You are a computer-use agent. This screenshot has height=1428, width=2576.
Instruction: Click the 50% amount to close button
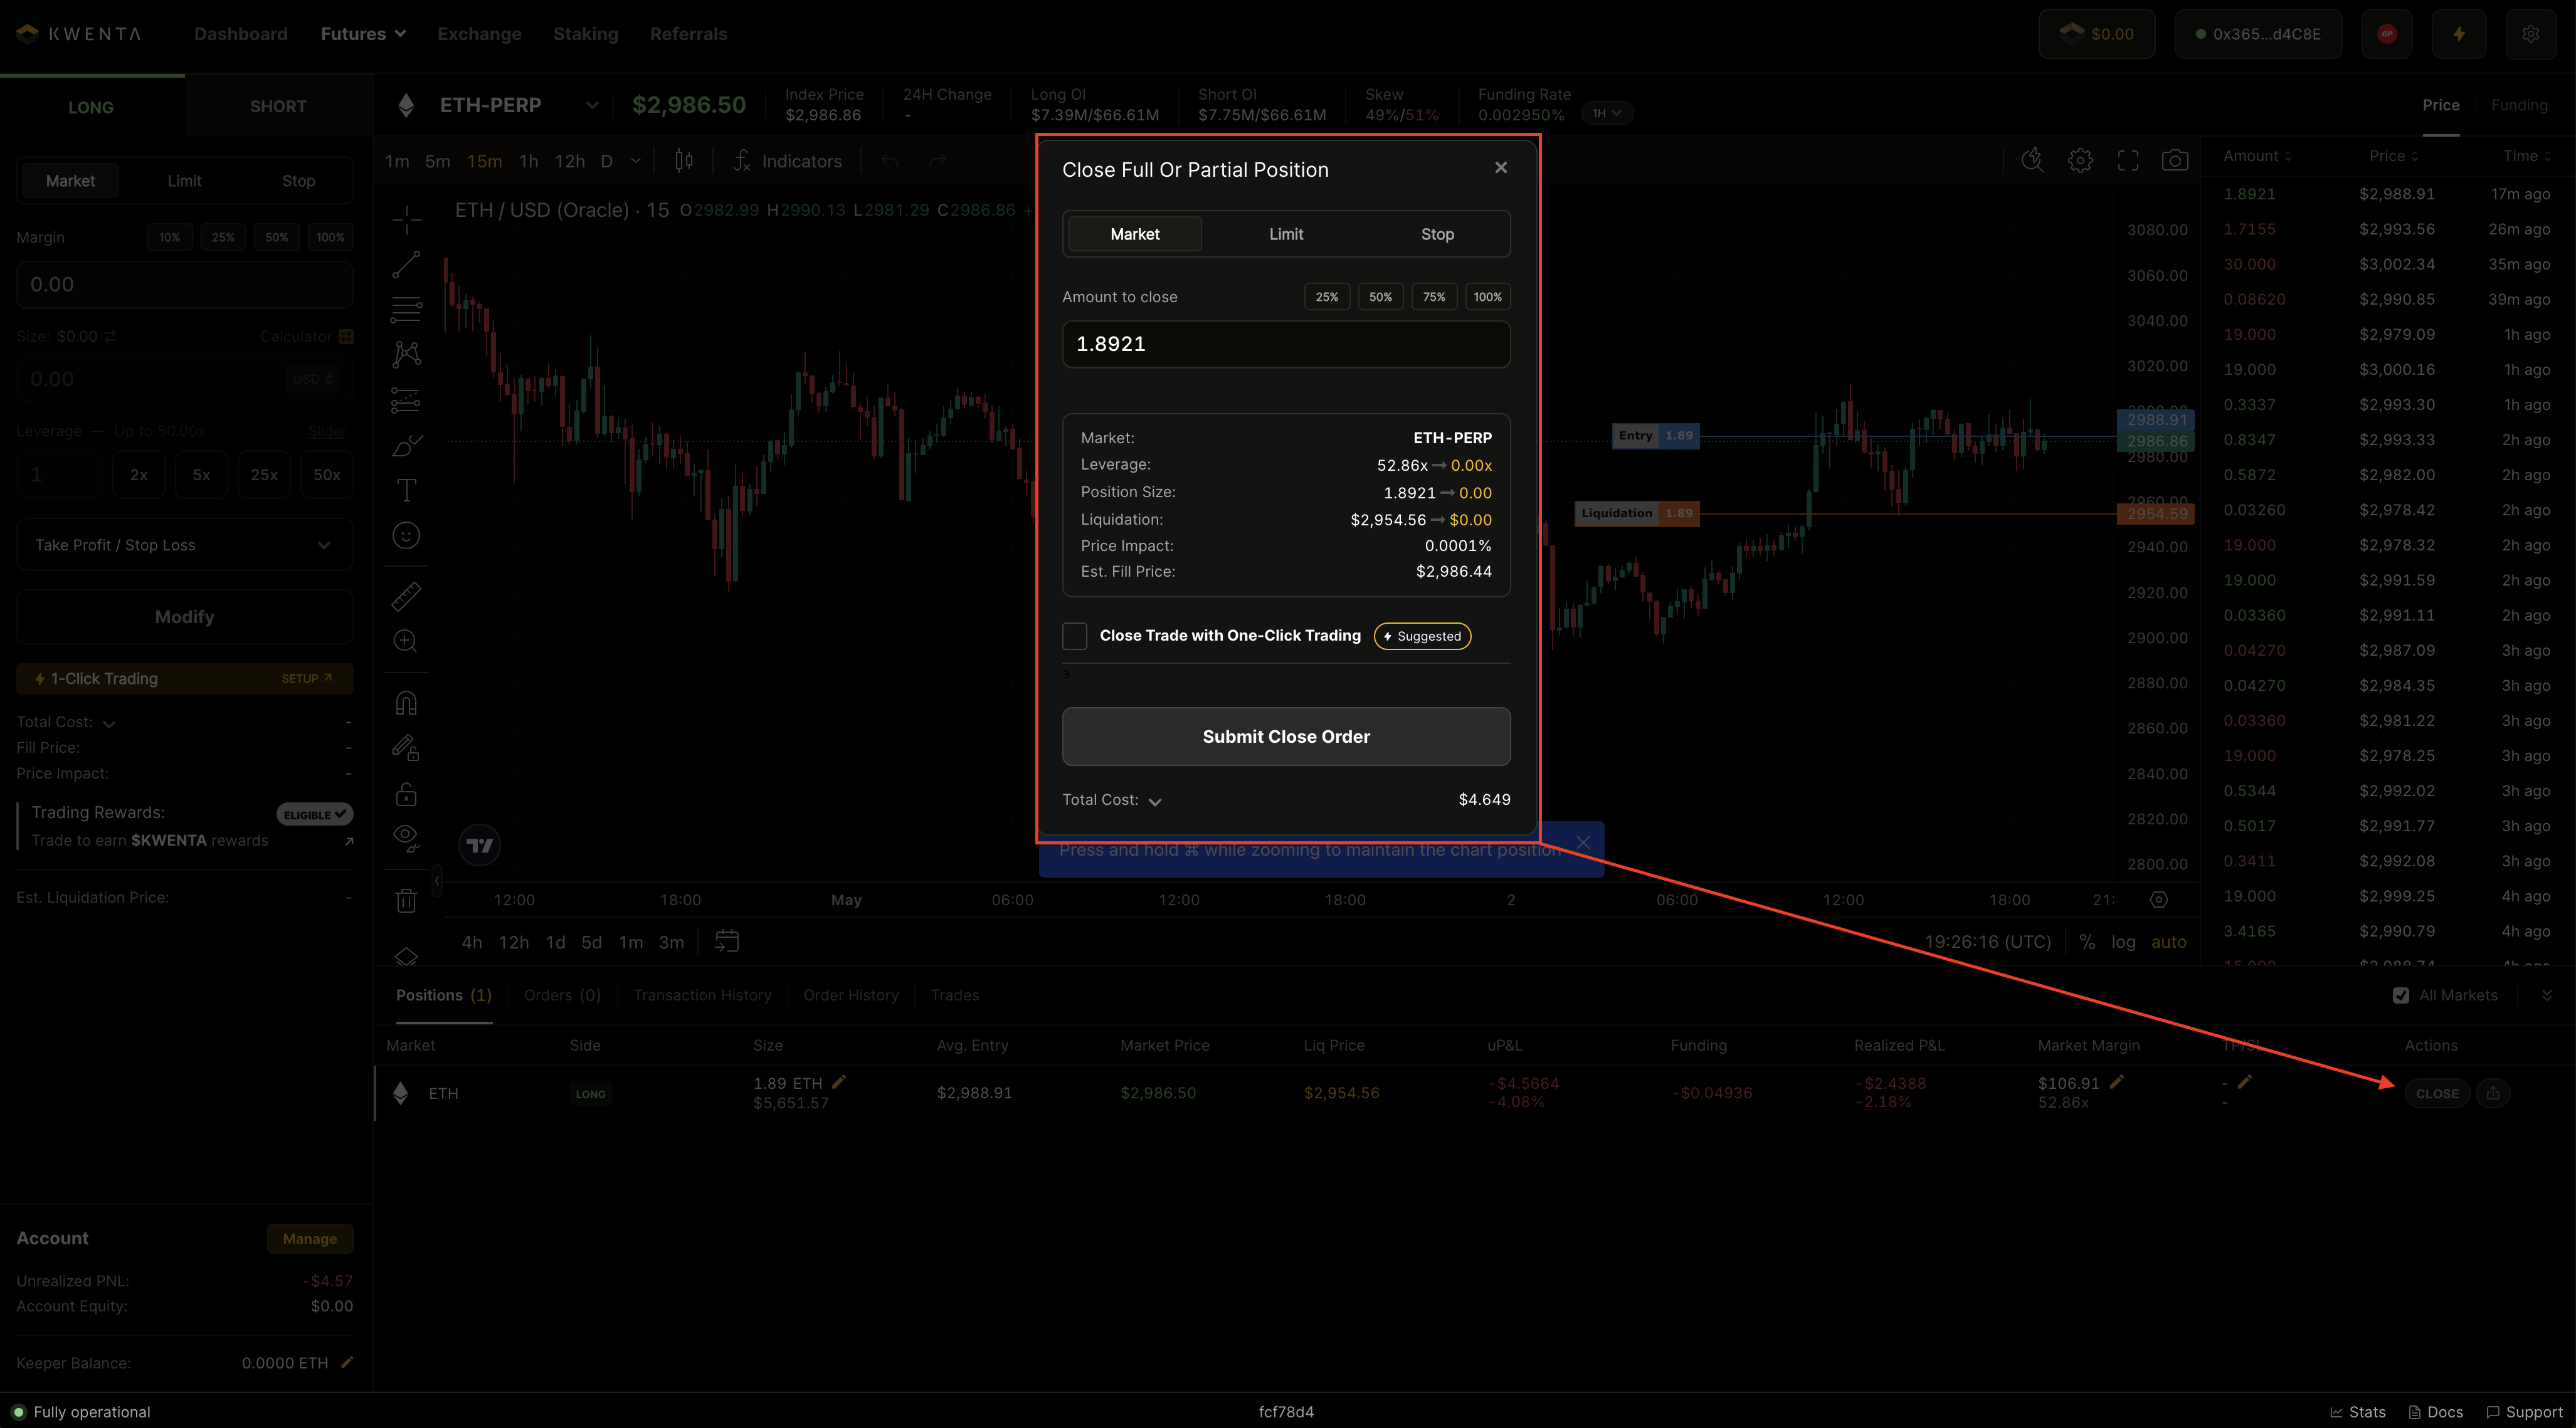point(1380,297)
